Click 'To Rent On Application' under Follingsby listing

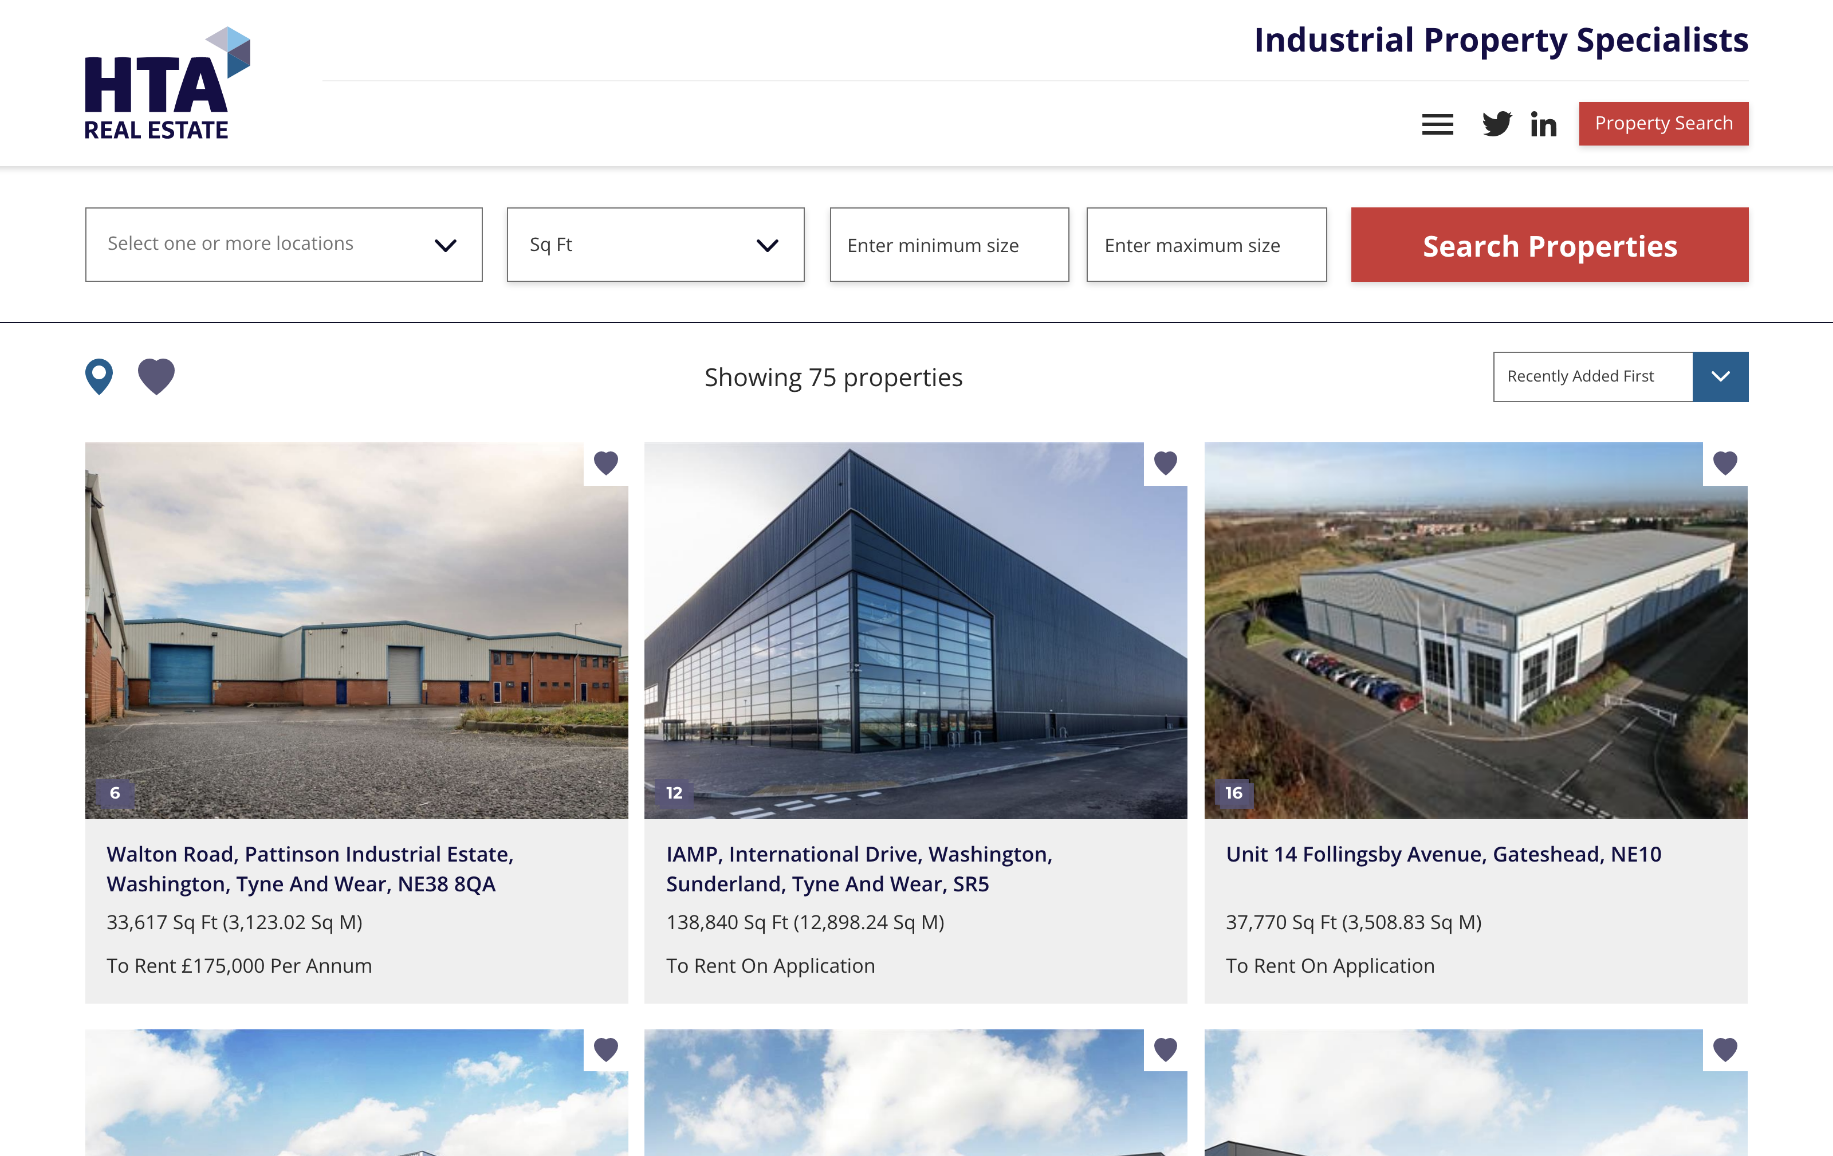tap(1330, 966)
